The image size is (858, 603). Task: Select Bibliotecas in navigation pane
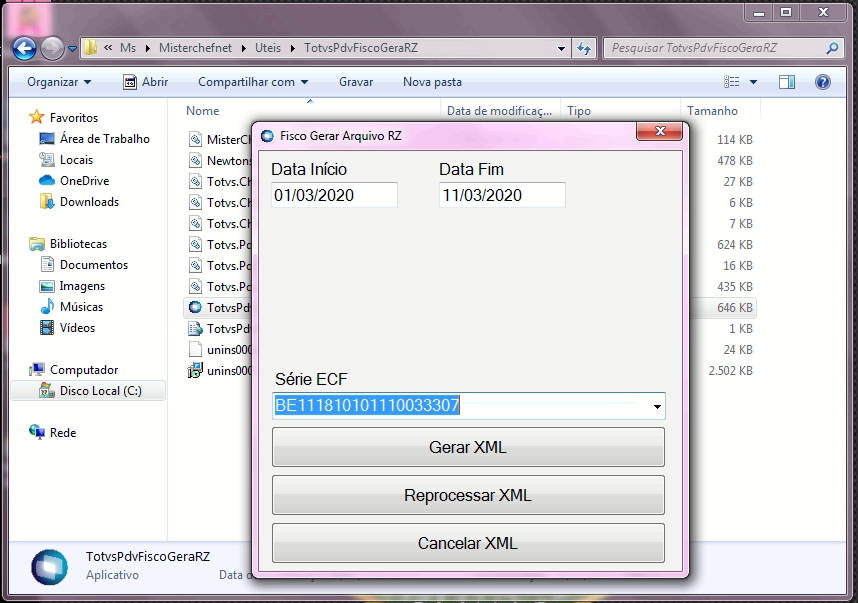point(78,244)
